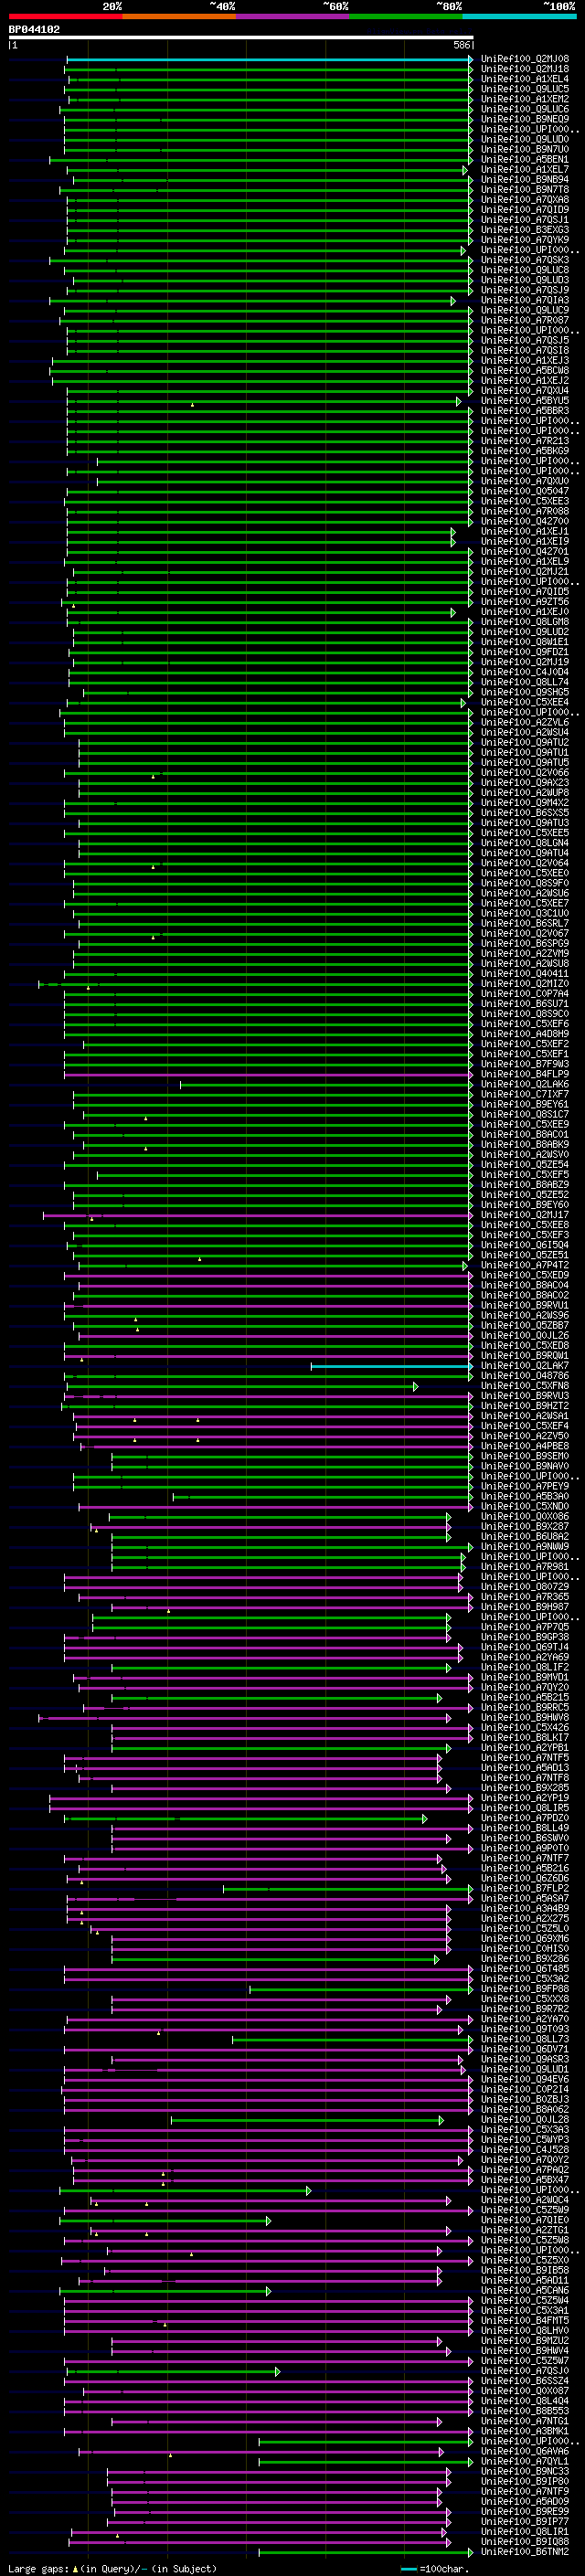Select the UniRef100_A1XEL7 label

point(525,170)
